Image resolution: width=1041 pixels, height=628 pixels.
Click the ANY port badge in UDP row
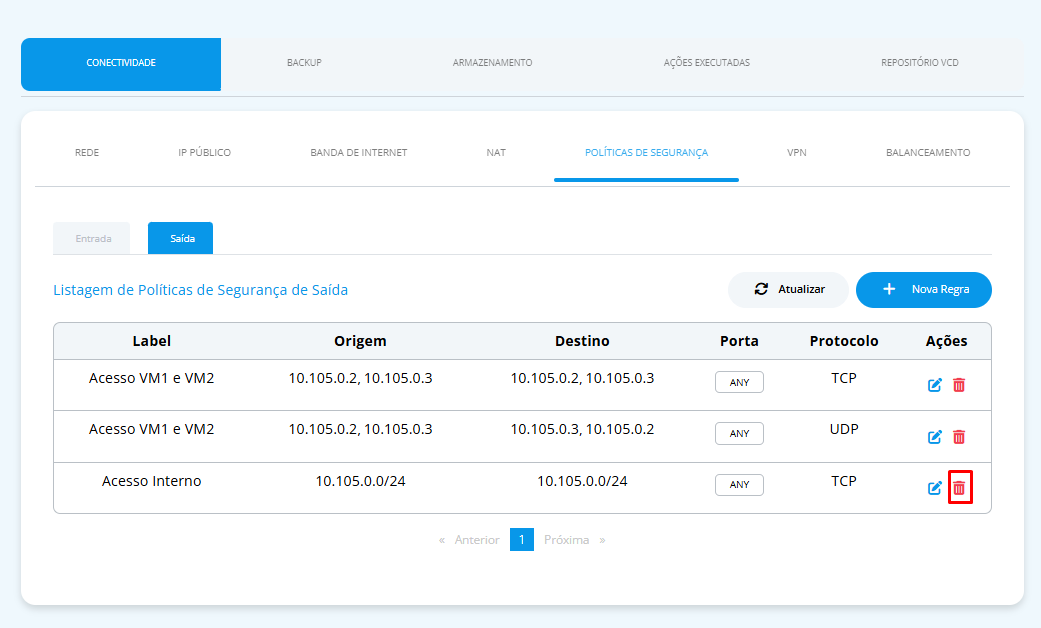coord(739,433)
